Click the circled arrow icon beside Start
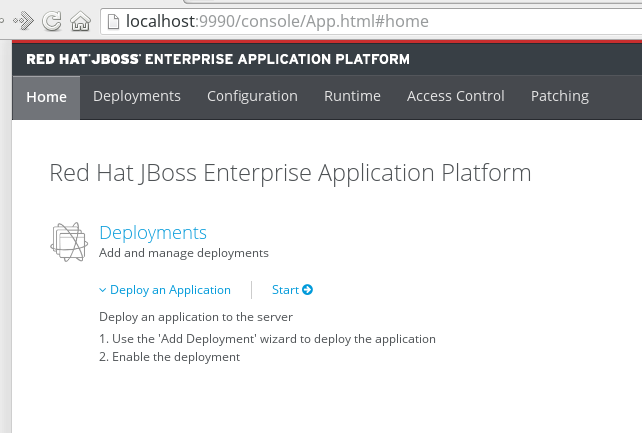Viewport: 642px width, 433px height. 307,290
